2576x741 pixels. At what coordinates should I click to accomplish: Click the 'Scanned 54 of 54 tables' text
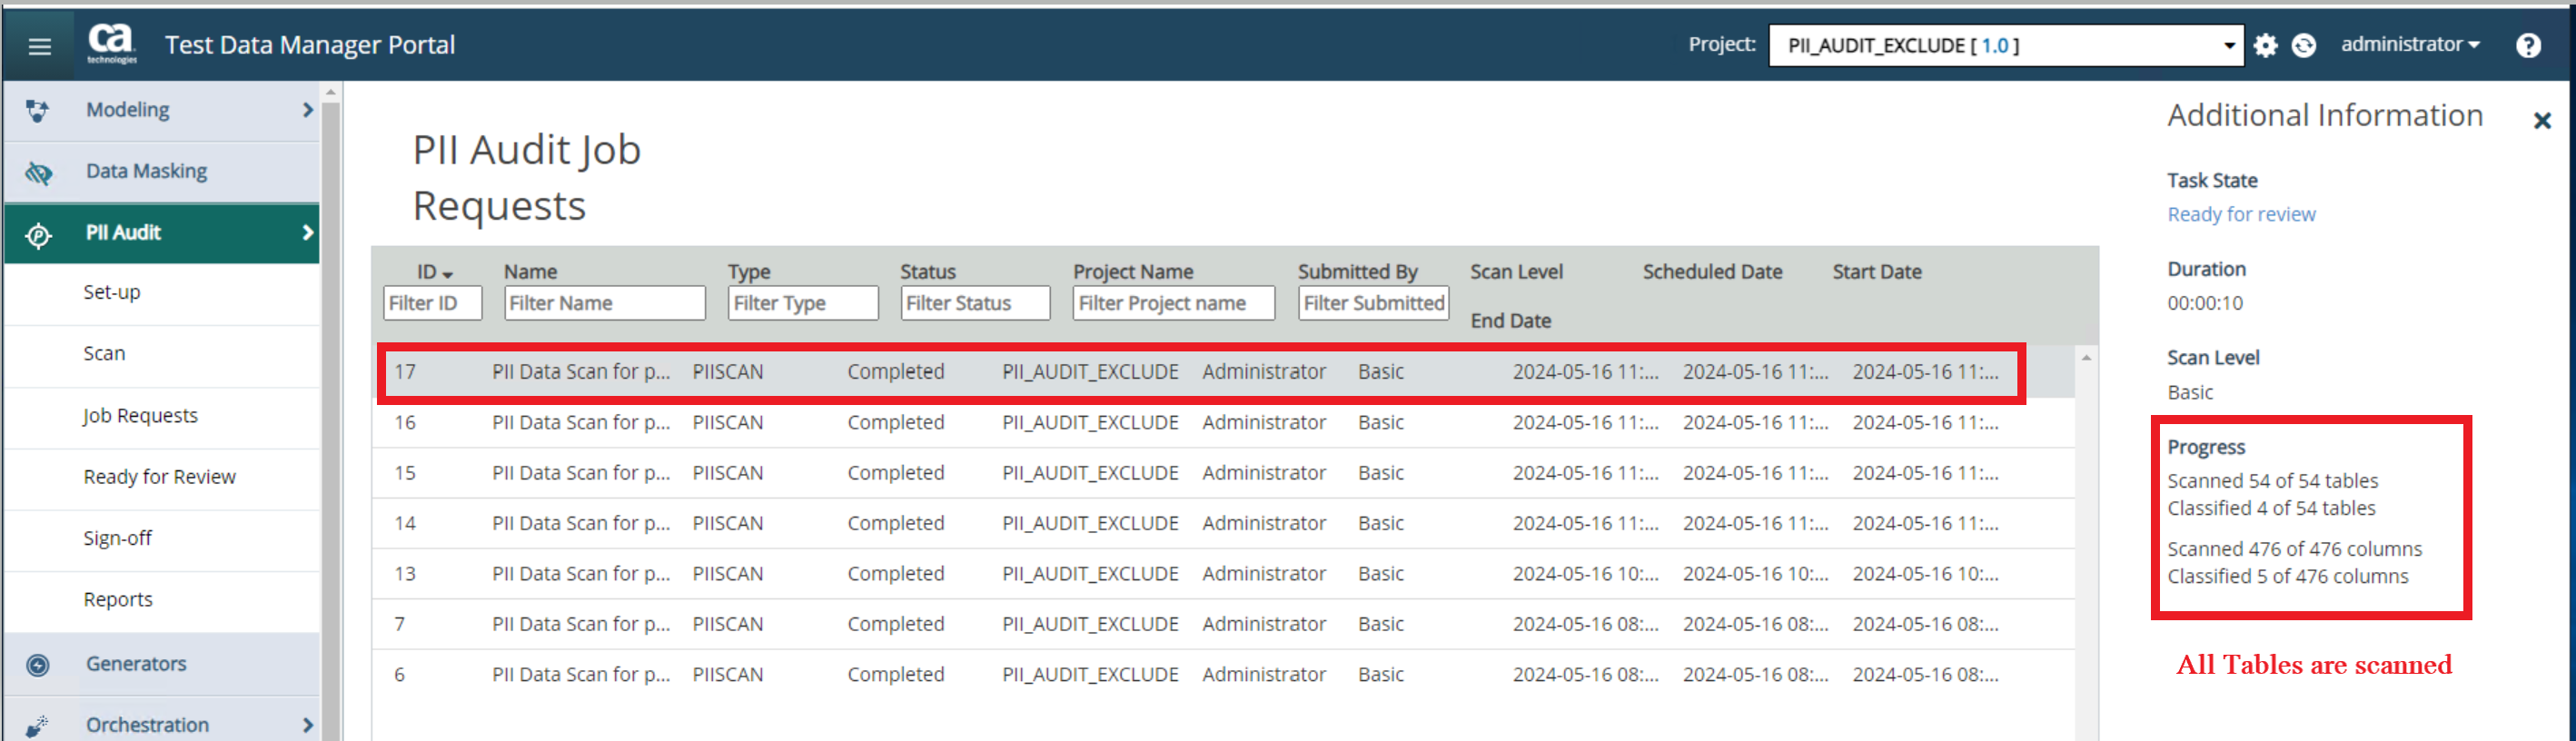tap(2272, 481)
